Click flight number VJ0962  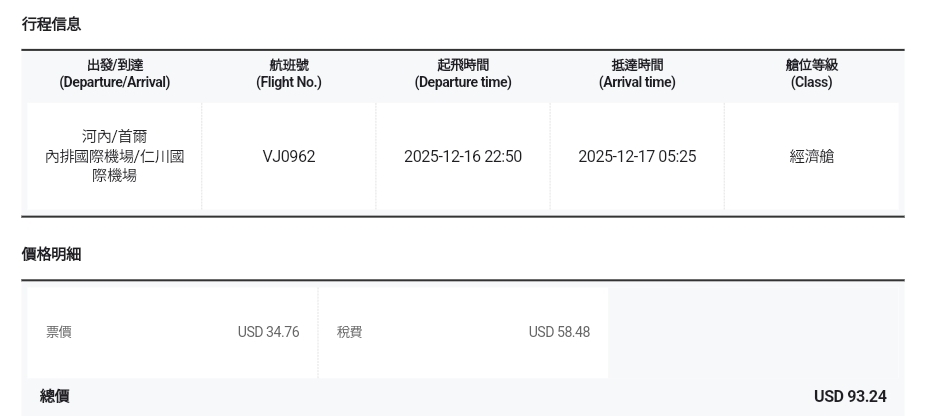pyautogui.click(x=289, y=157)
